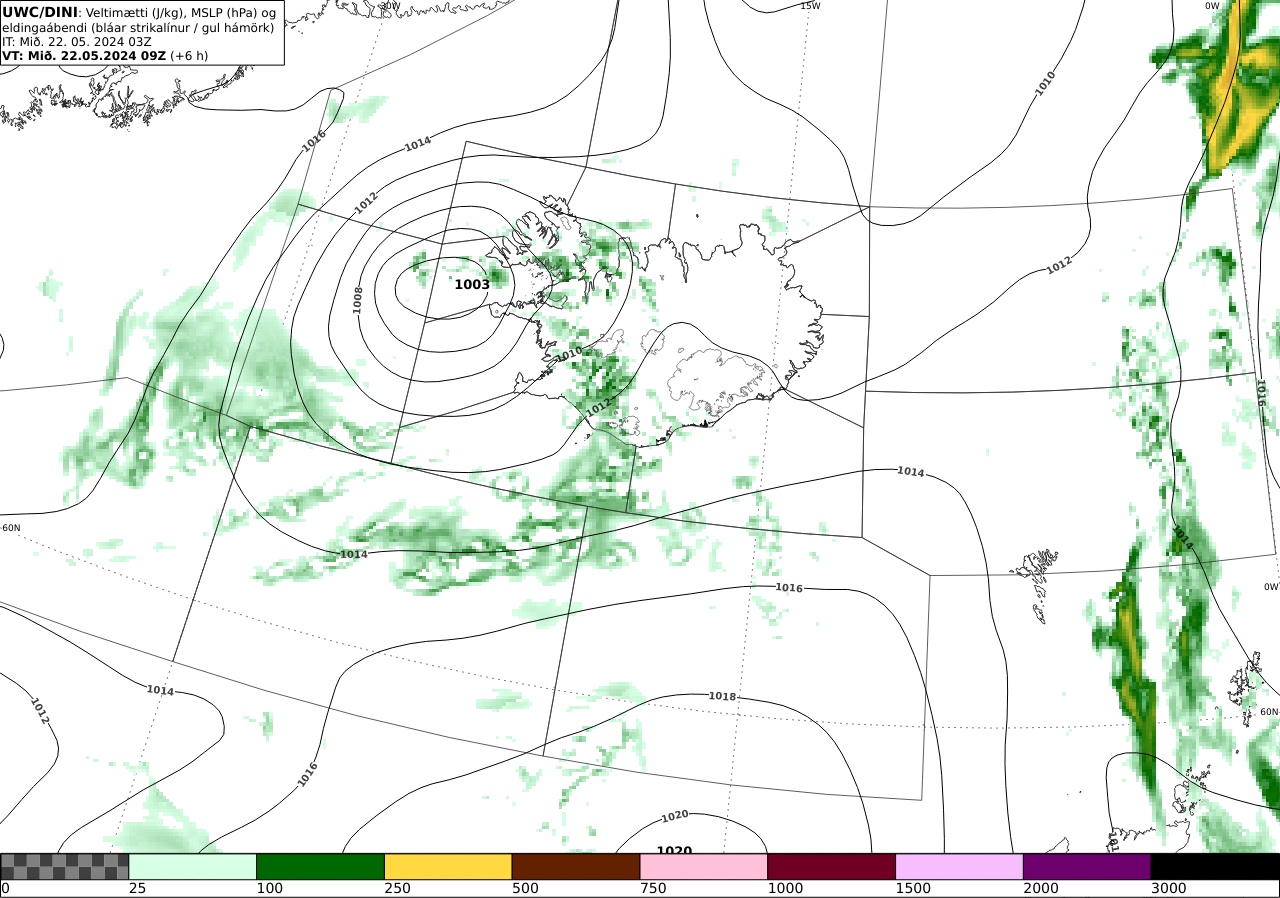Select the yellow 250–500 legend swatch
The width and height of the screenshot is (1280, 898).
coord(448,866)
